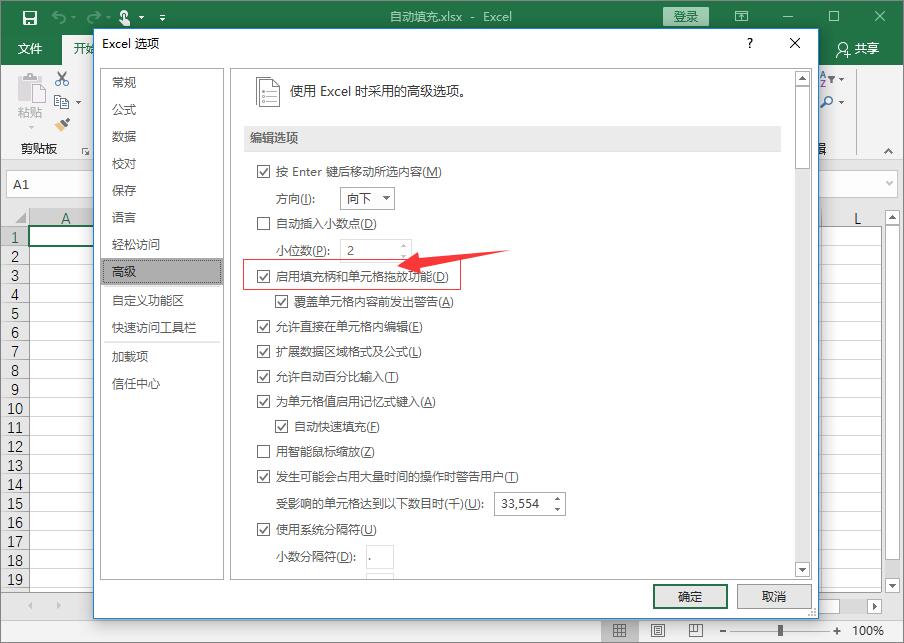Image resolution: width=904 pixels, height=643 pixels.
Task: Toggle 启用填充柄和单元格拖放功能 checkbox
Action: coord(264,276)
